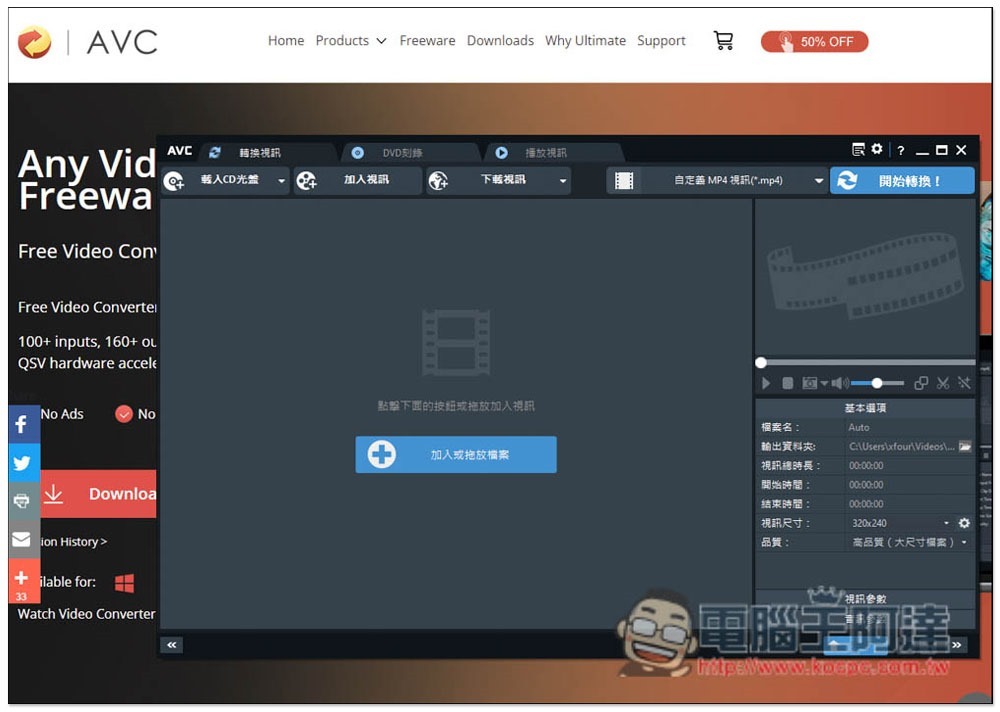The image size is (1000, 712).
Task: Open video size settings gear icon
Action: coord(964,523)
